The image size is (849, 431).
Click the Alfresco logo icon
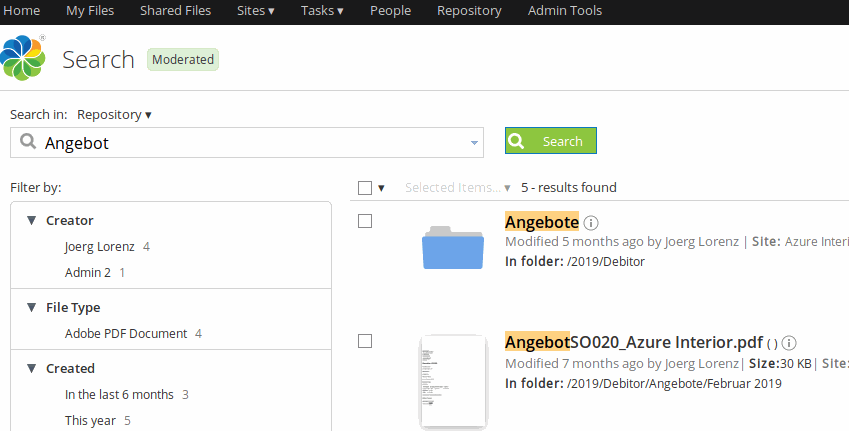[x=23, y=57]
